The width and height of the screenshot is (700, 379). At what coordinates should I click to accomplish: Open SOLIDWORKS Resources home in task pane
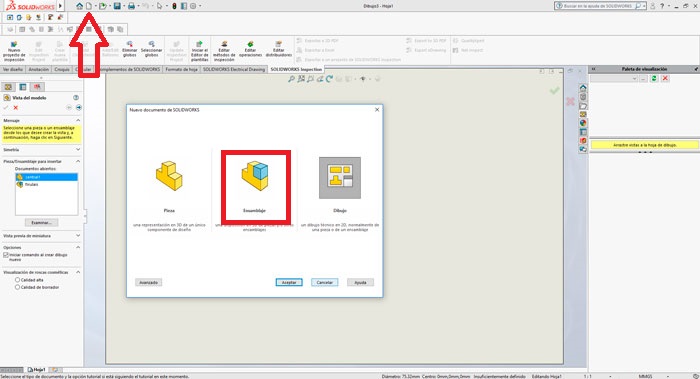point(583,87)
